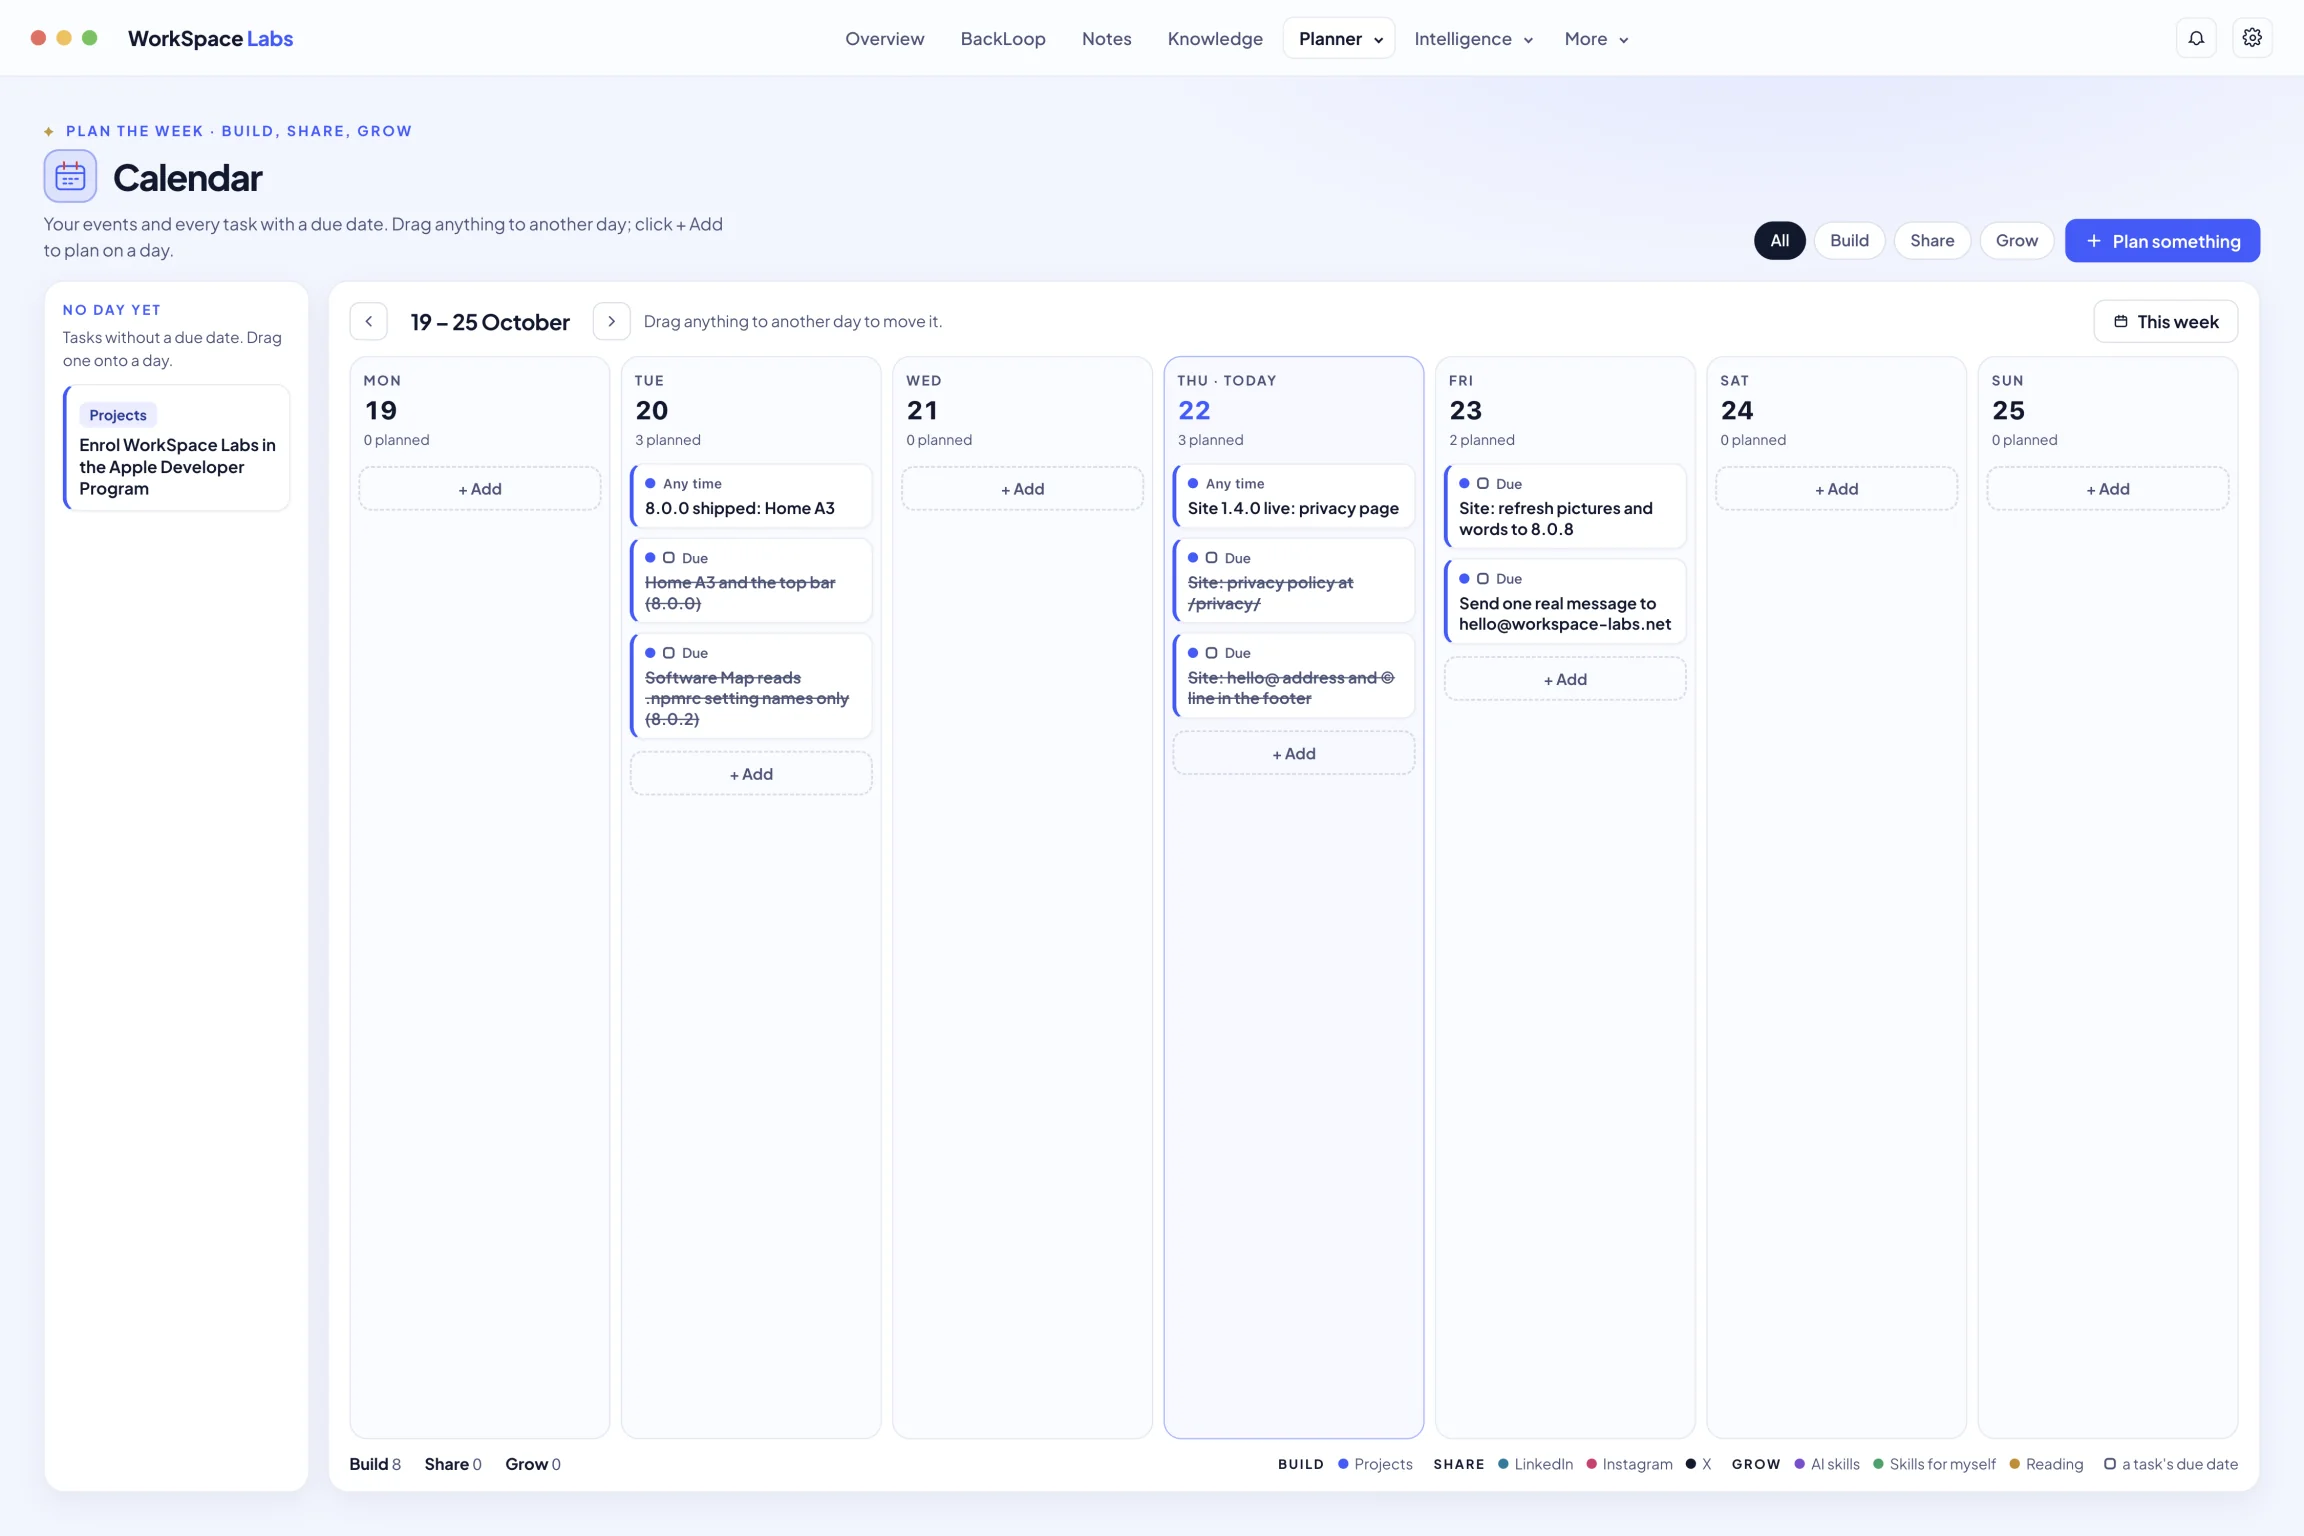Click the Projects blue legend dot

(x=1343, y=1464)
